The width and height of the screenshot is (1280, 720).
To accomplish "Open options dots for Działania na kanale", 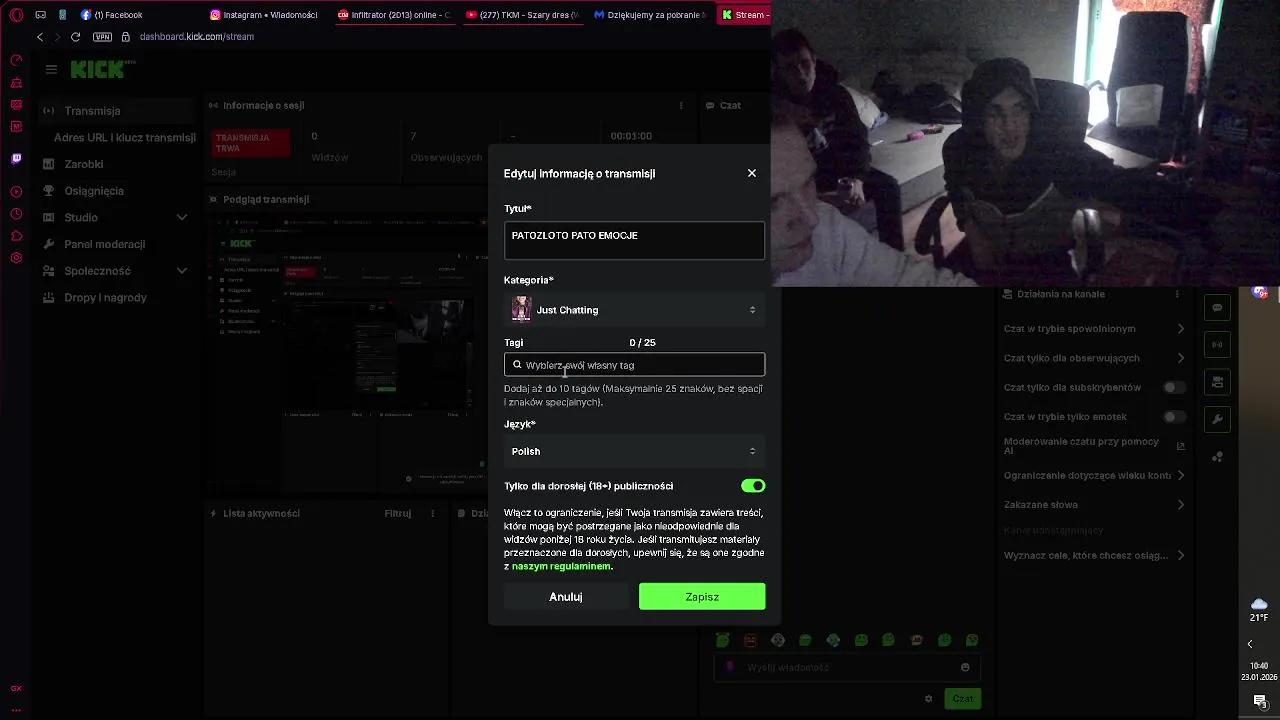I will pos(1177,294).
